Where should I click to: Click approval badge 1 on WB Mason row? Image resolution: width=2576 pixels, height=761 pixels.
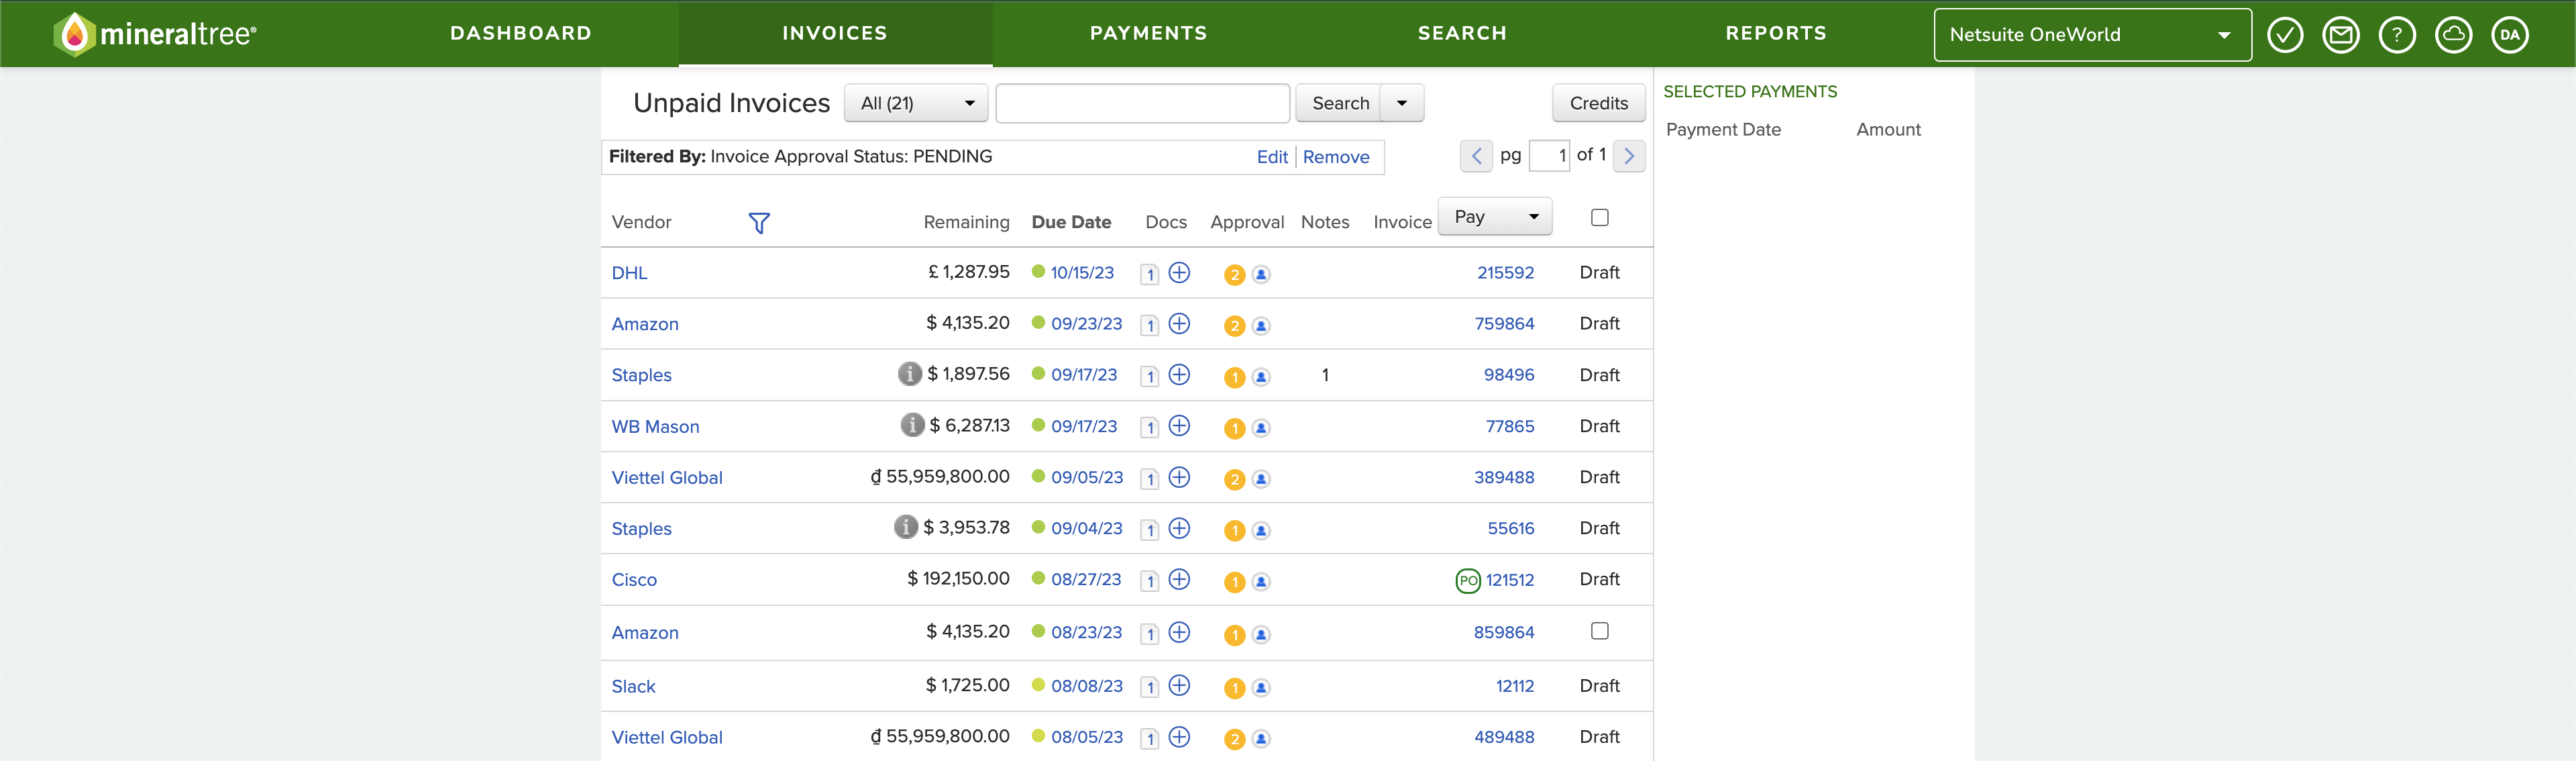[1234, 428]
